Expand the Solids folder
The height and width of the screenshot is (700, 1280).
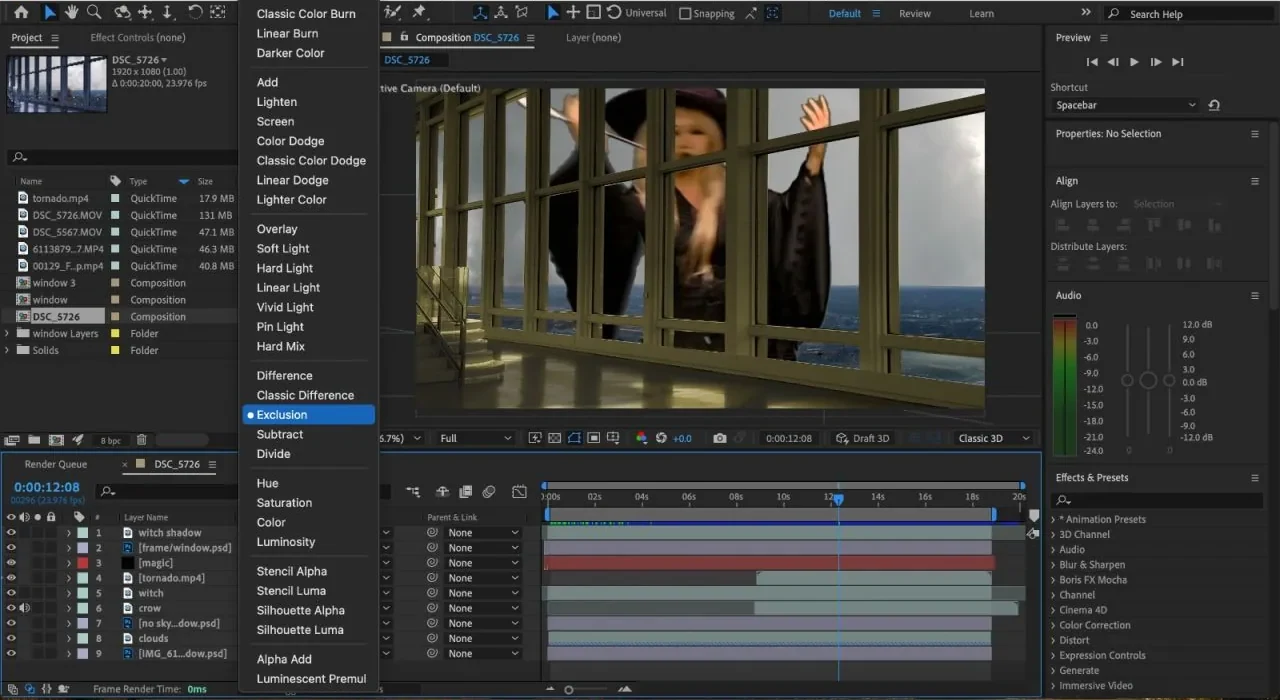click(9, 351)
